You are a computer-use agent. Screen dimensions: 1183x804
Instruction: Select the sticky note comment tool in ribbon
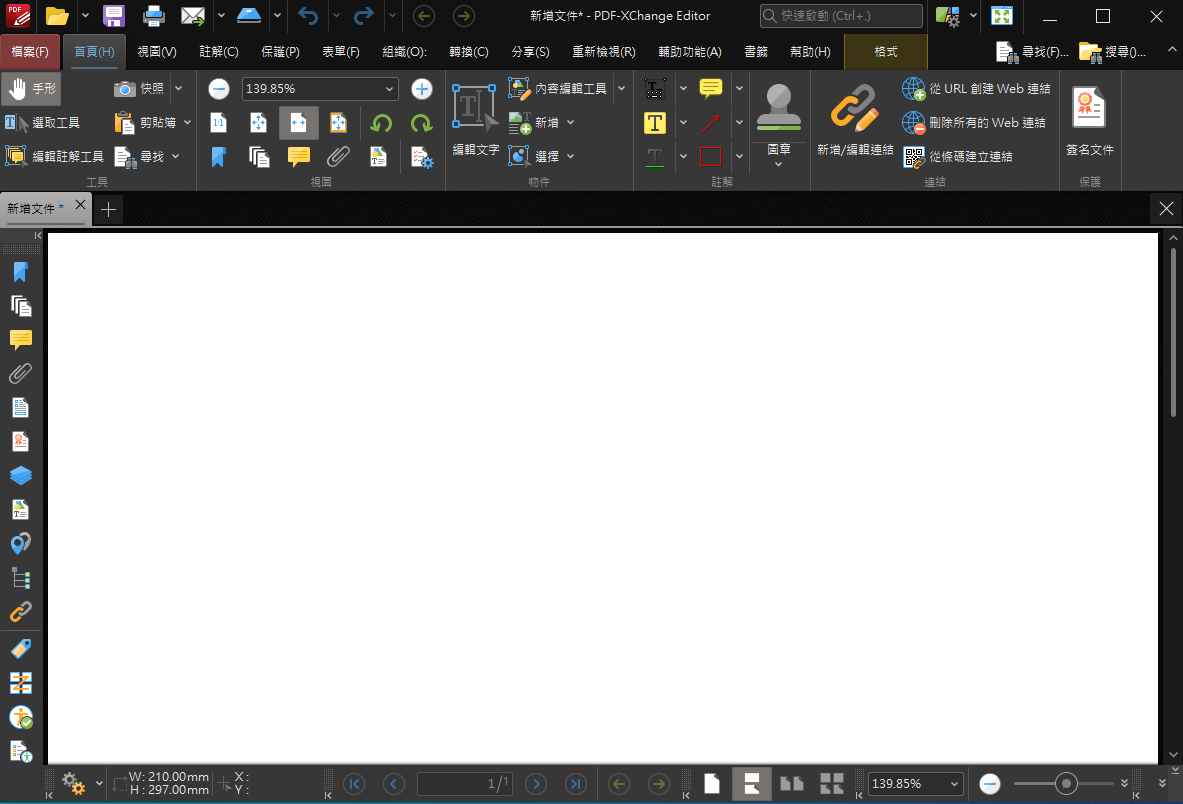pos(711,89)
